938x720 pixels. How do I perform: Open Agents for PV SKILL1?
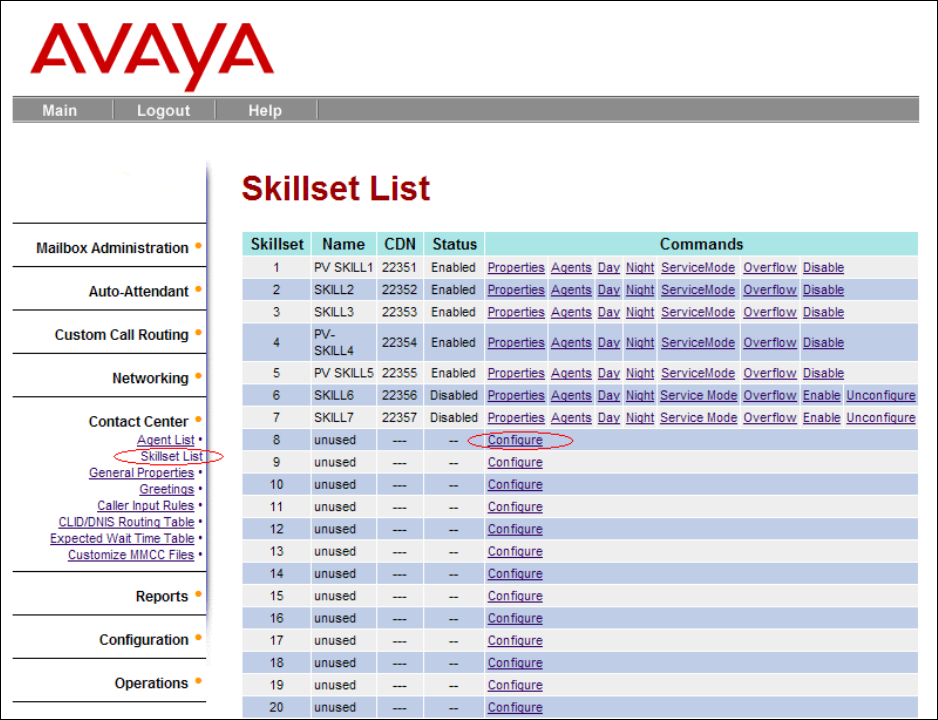(571, 268)
